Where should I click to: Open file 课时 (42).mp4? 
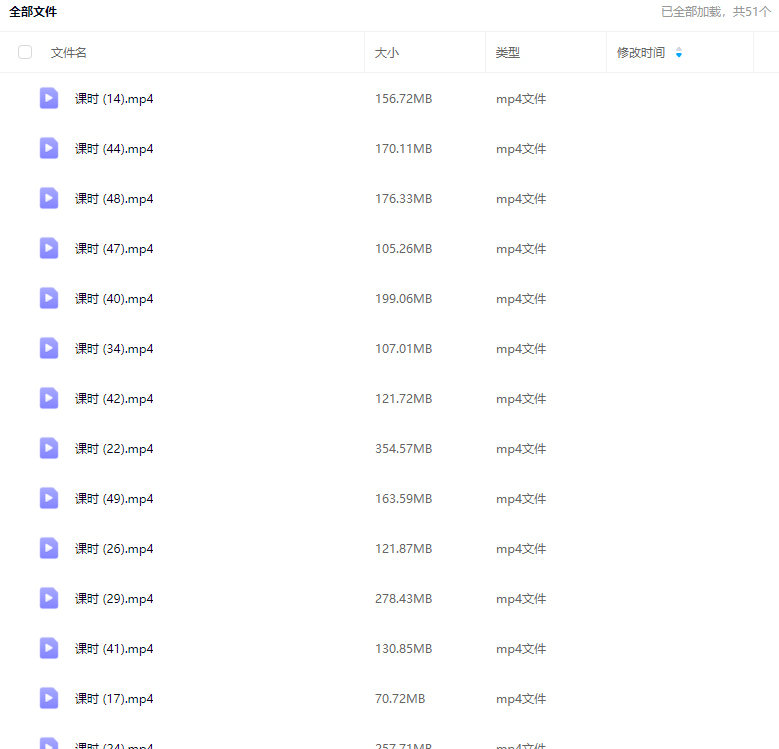click(114, 399)
